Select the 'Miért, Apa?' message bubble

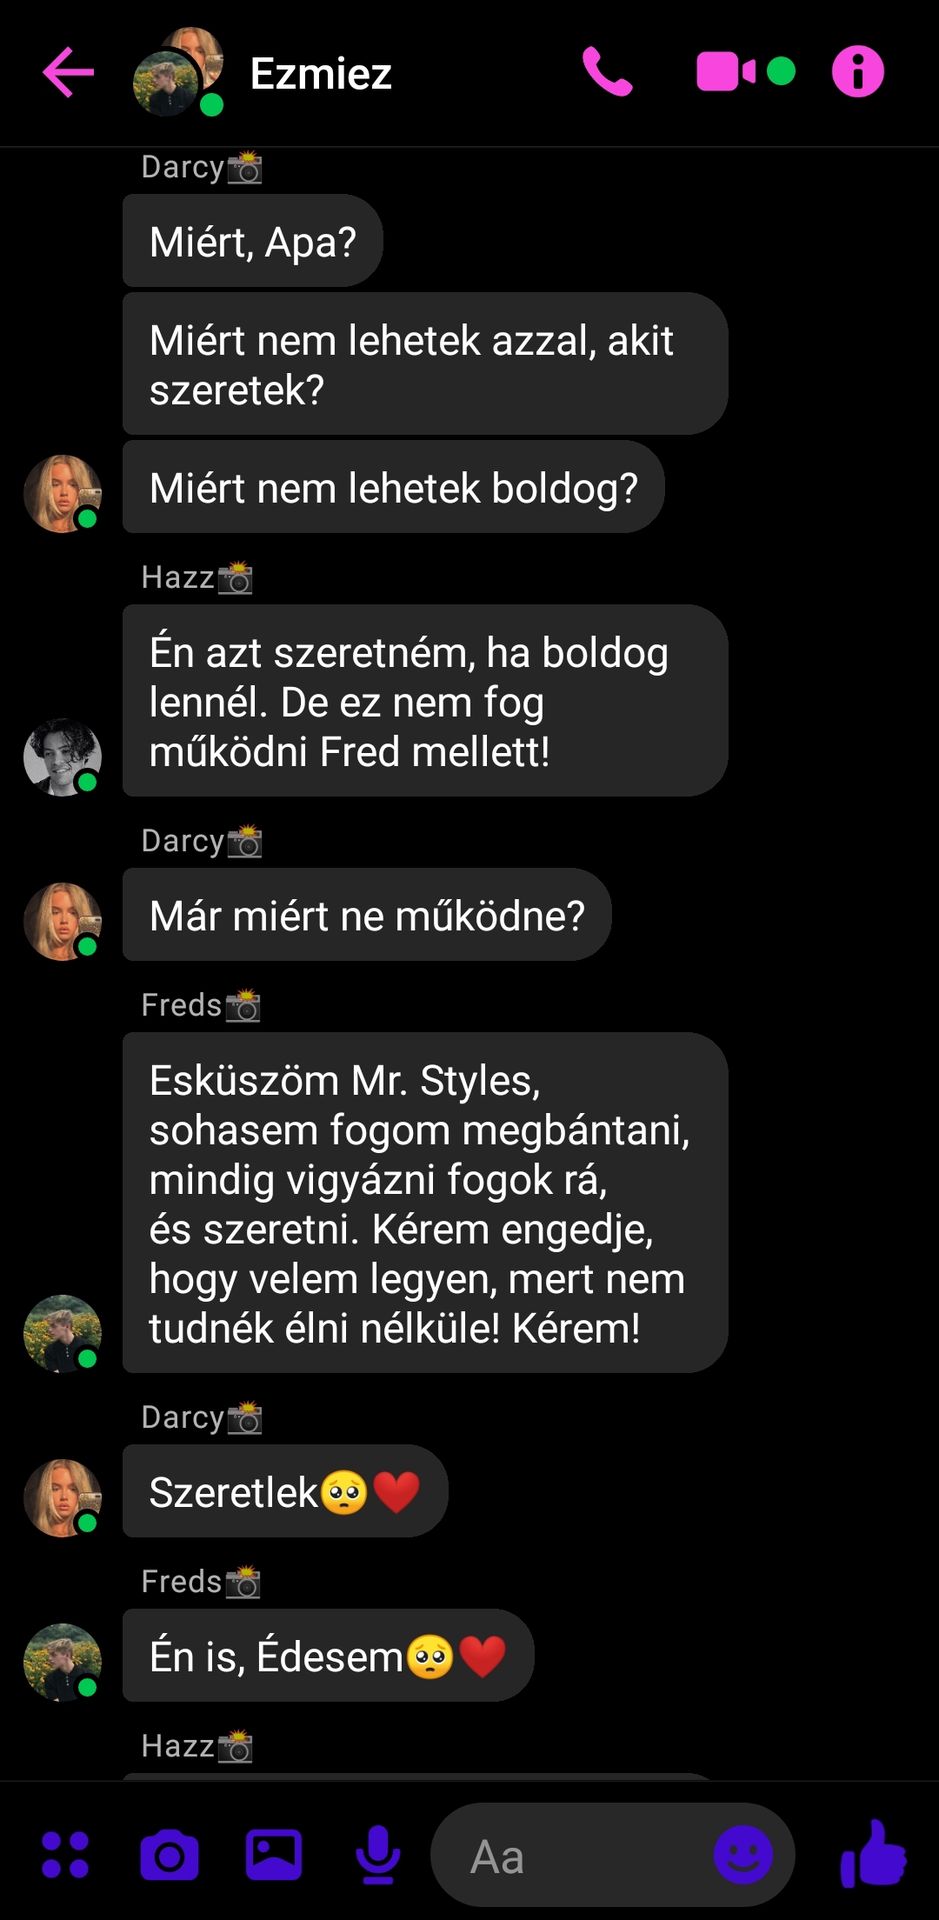[253, 241]
